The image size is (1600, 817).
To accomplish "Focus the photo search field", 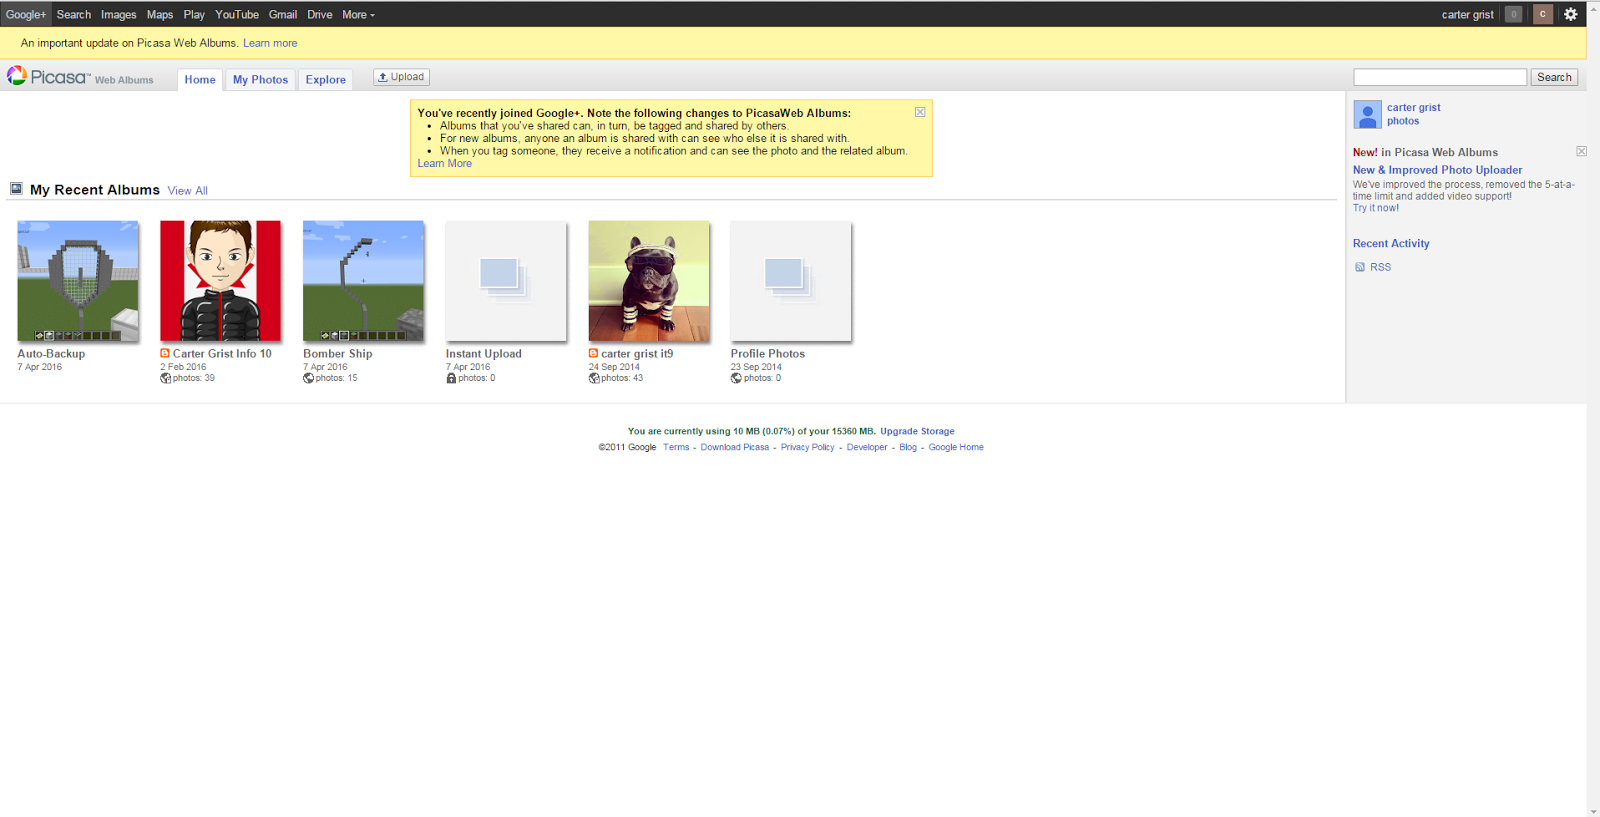I will (x=1440, y=77).
